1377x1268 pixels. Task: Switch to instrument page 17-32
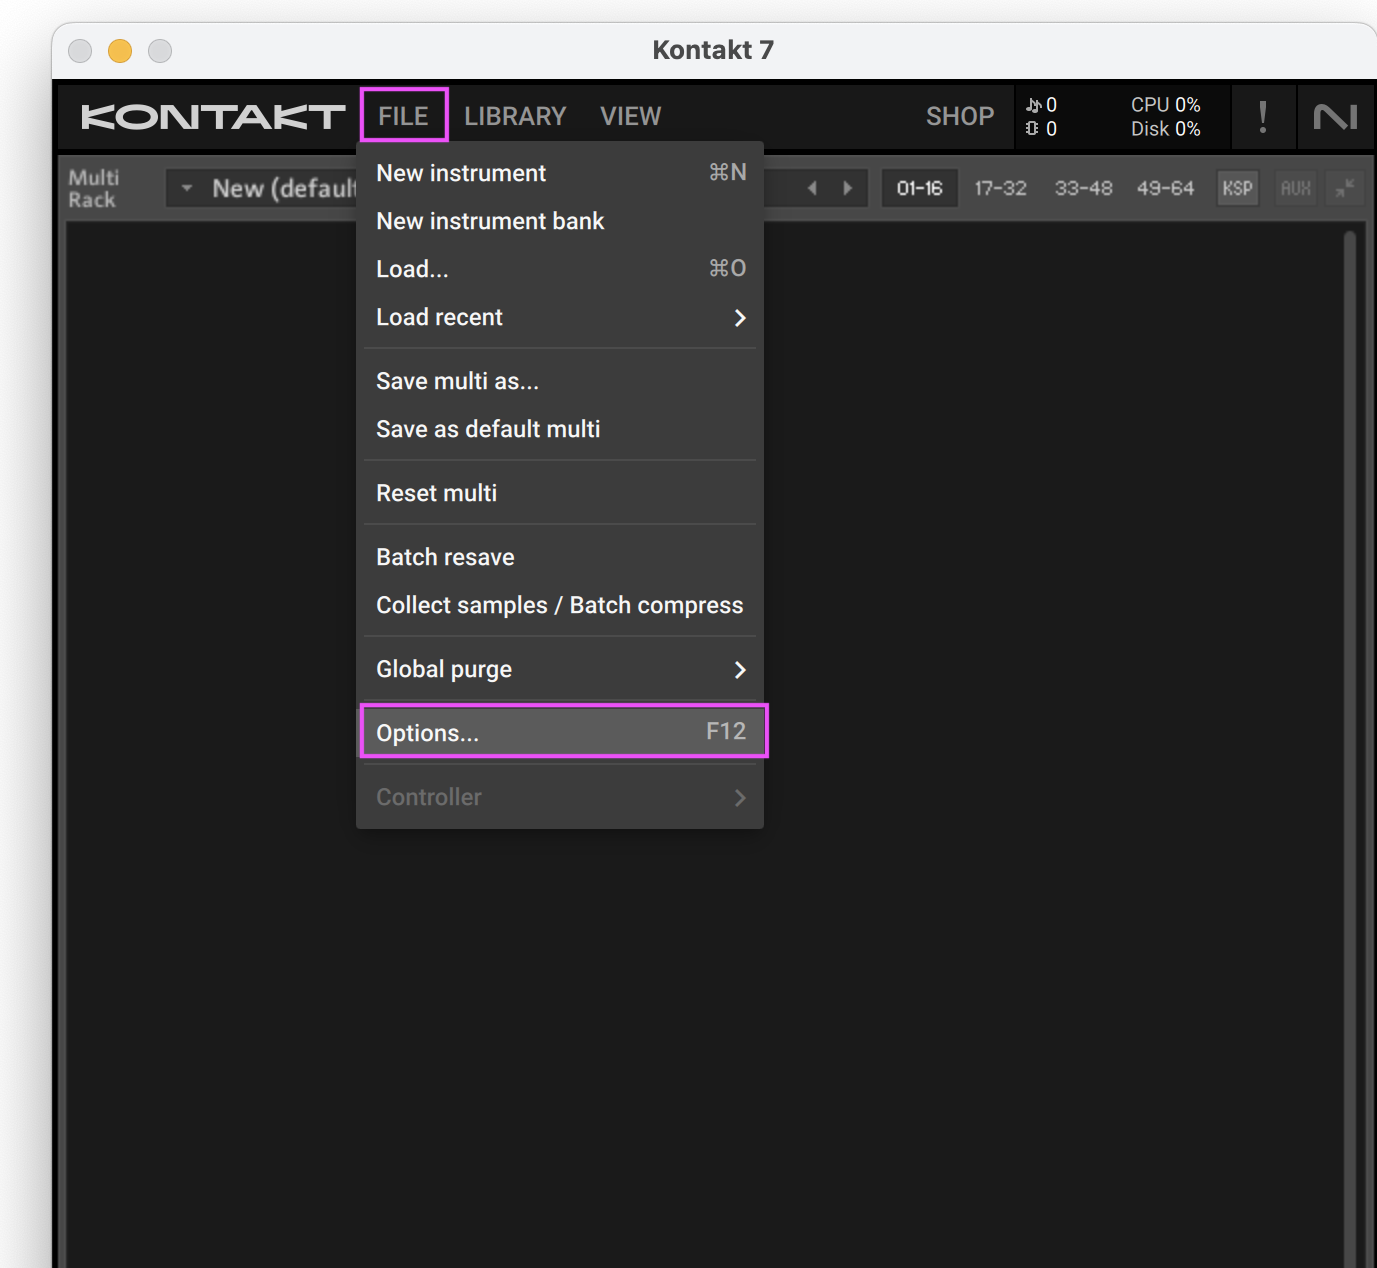[1001, 188]
